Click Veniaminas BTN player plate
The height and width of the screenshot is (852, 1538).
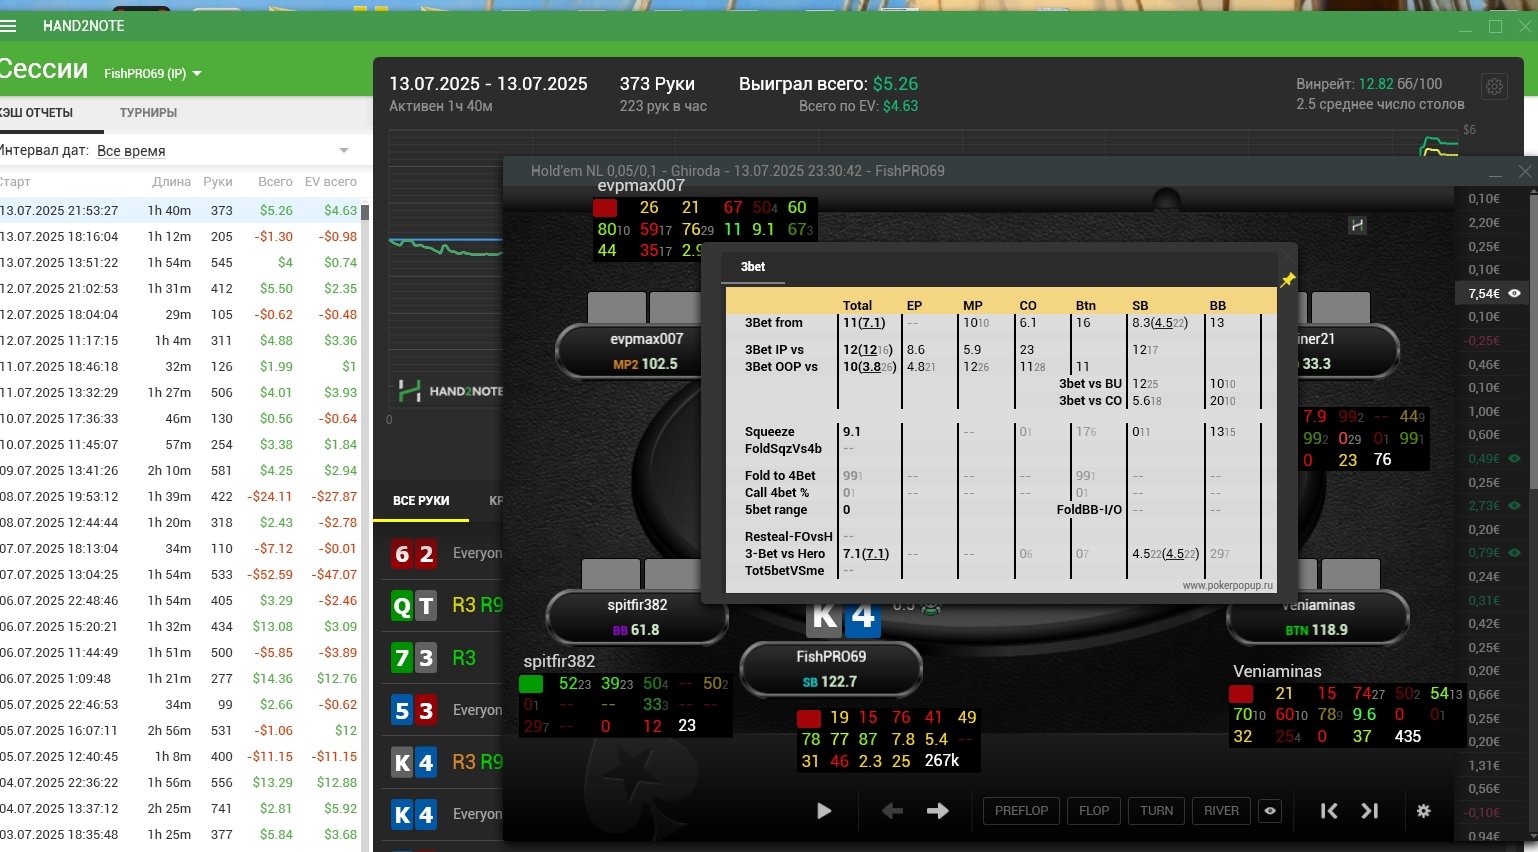click(1317, 617)
